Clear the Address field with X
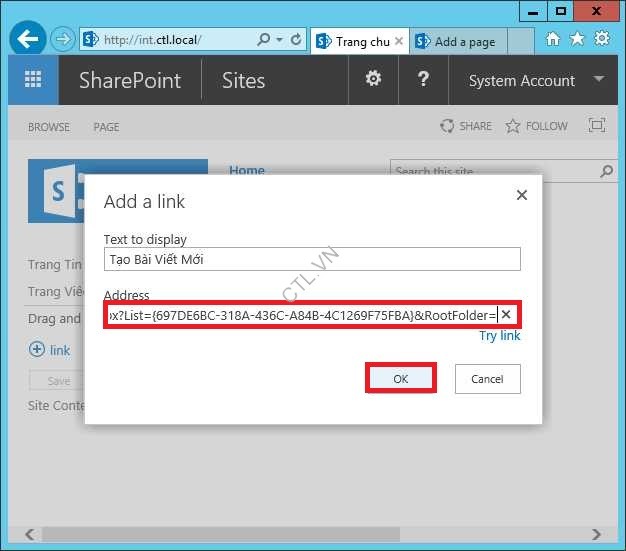 pos(506,315)
